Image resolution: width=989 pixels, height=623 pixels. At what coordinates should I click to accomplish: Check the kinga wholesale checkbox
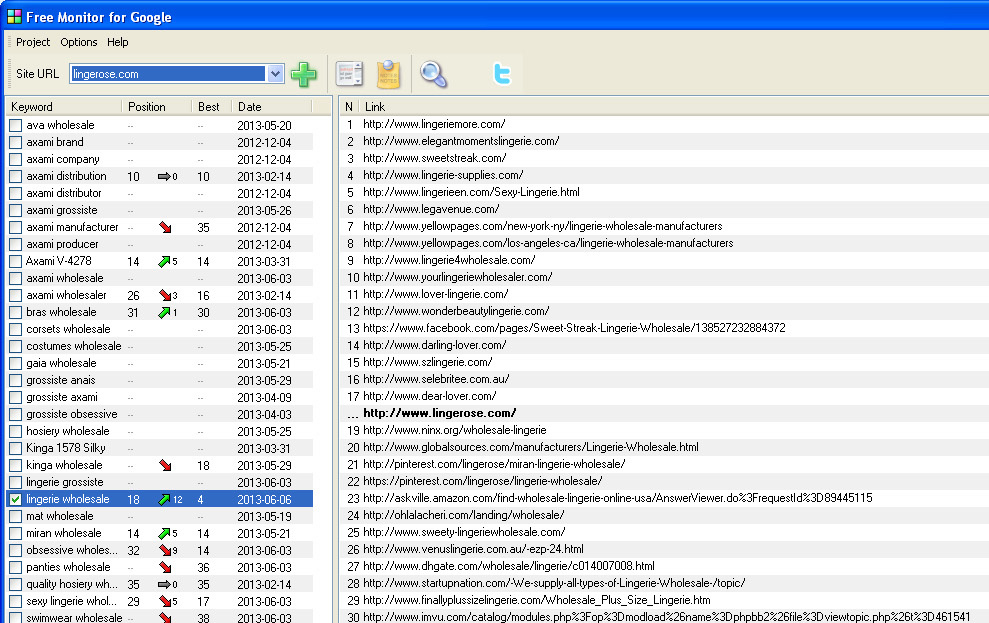pyautogui.click(x=16, y=465)
